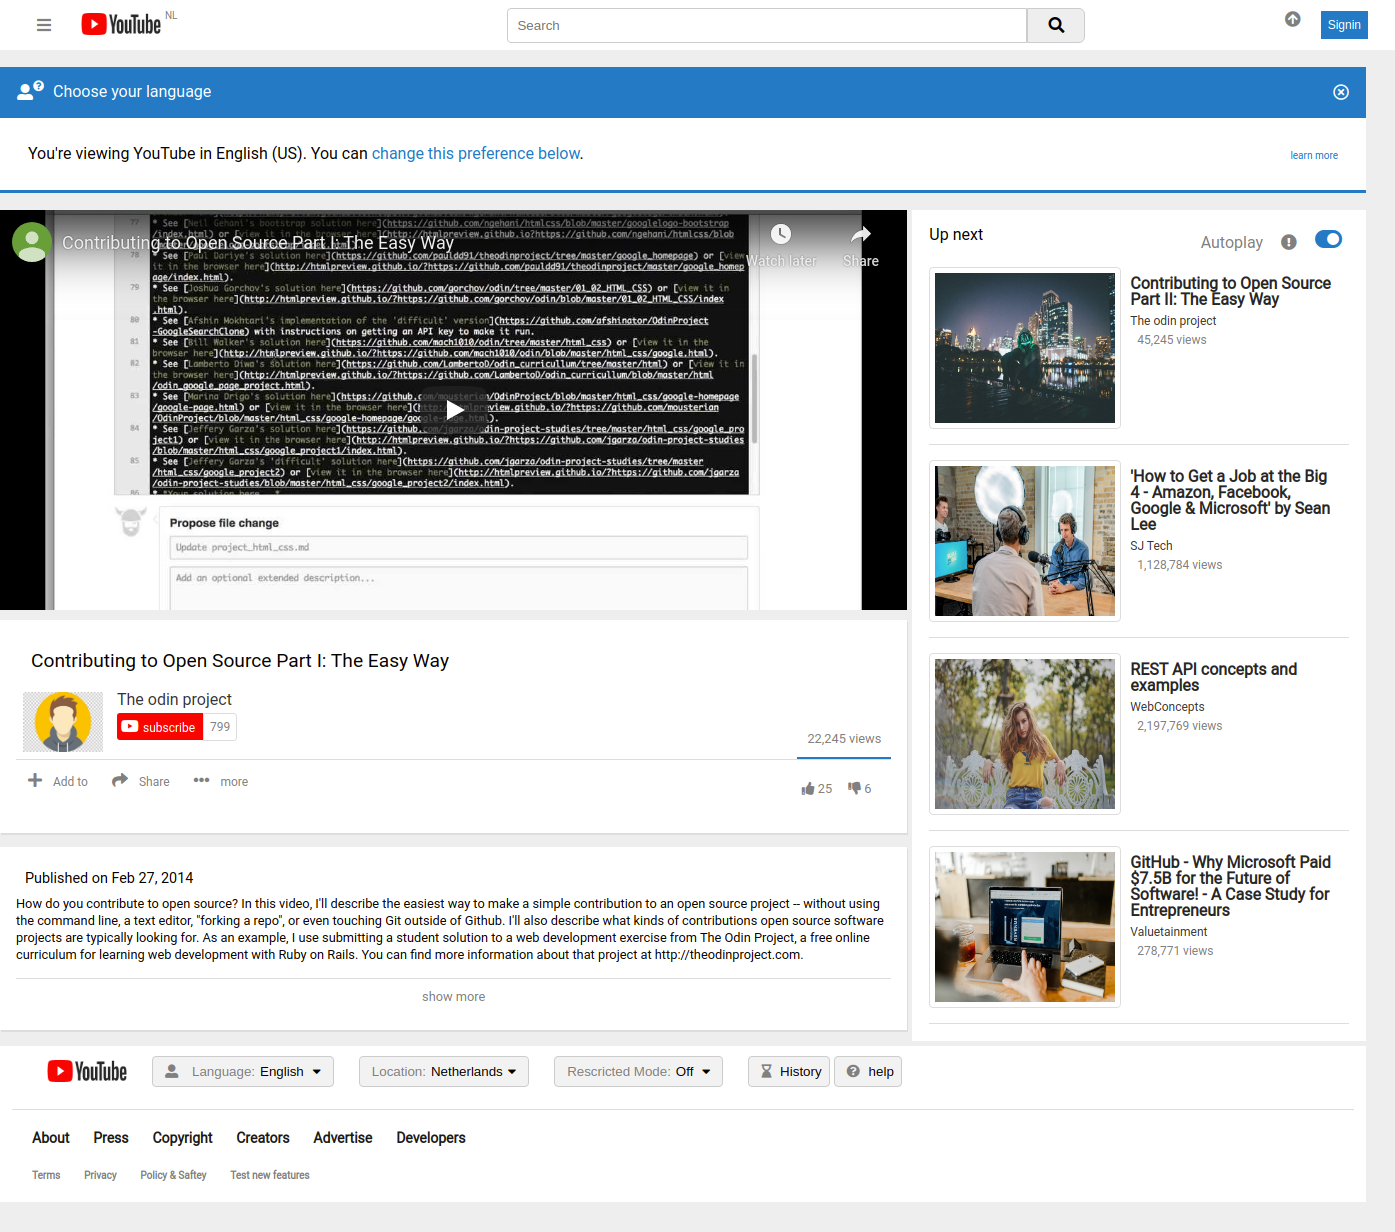Click WebConcepts channel name

(x=1167, y=707)
